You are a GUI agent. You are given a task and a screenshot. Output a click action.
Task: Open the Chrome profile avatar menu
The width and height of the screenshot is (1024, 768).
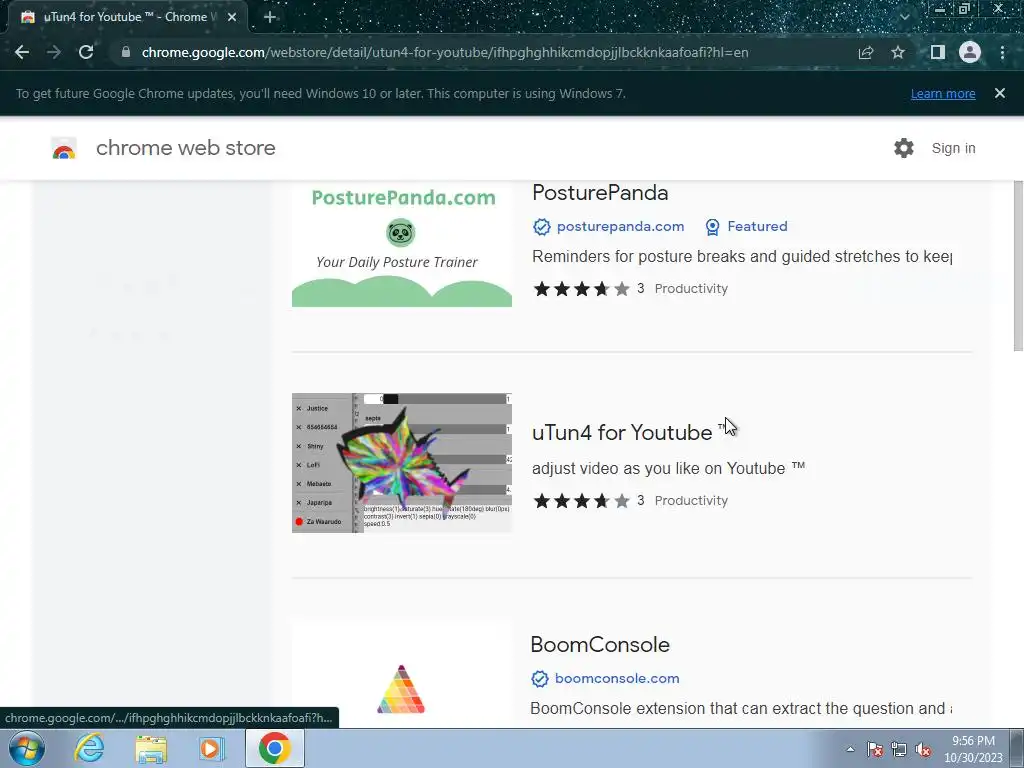click(x=970, y=52)
